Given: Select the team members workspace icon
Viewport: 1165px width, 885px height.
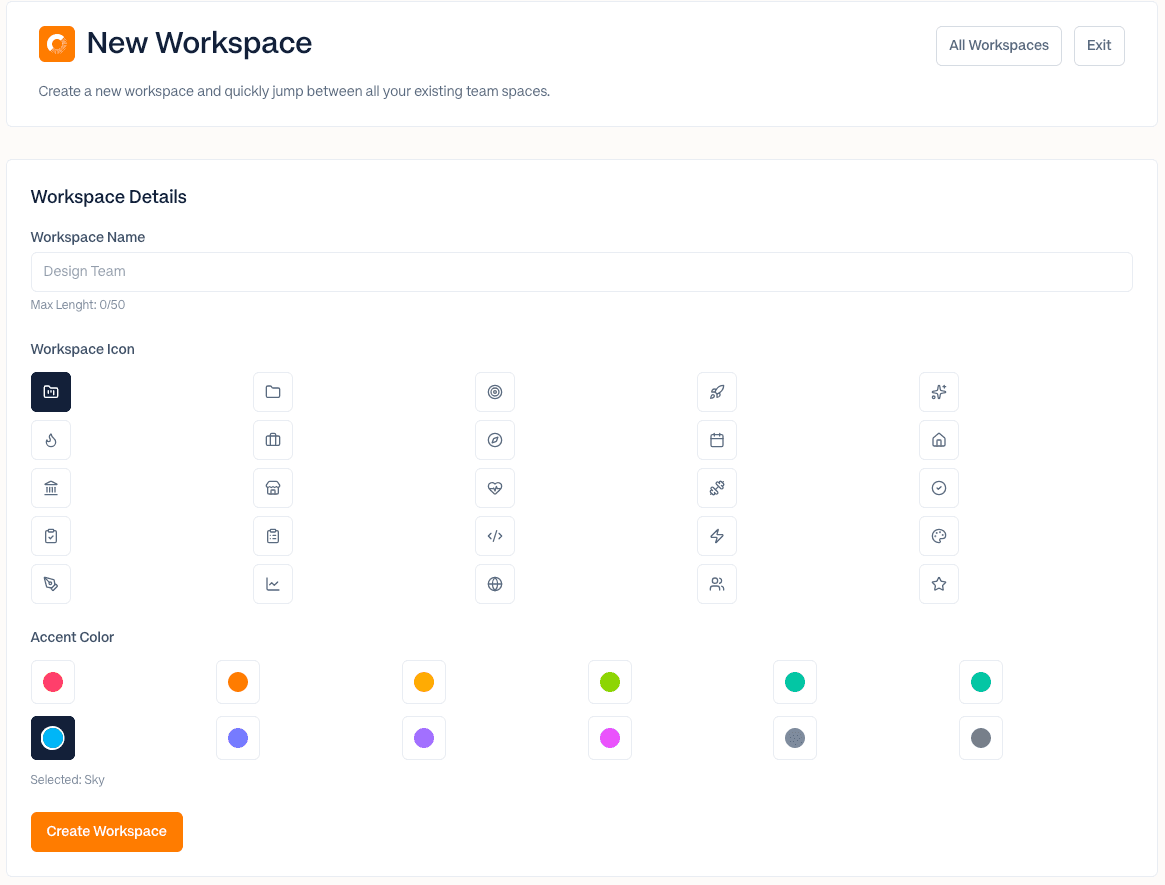Looking at the screenshot, I should click(x=717, y=584).
